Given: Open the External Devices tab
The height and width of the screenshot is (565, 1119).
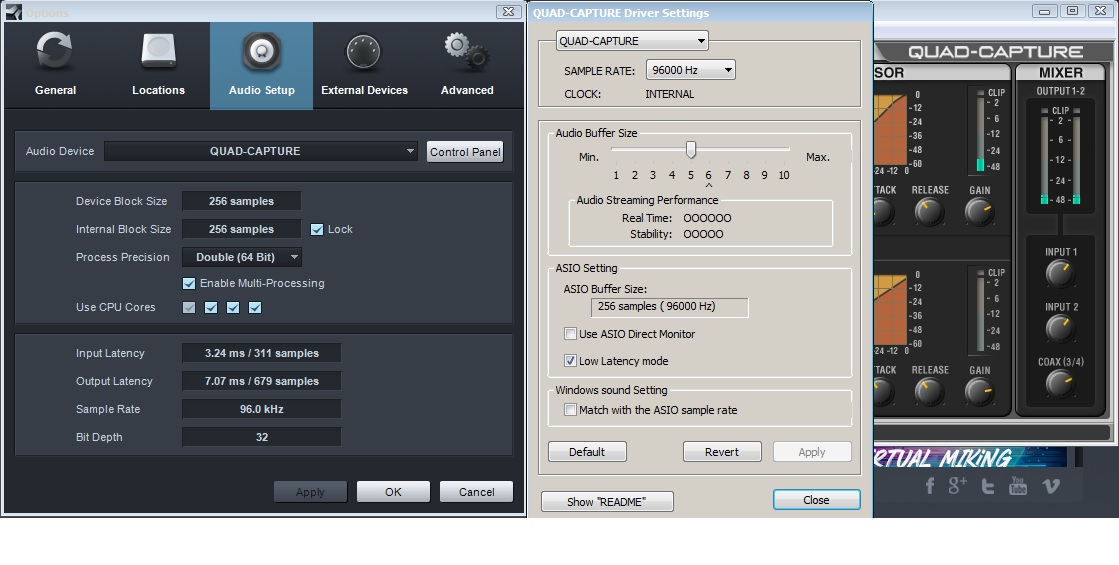Looking at the screenshot, I should click(364, 66).
